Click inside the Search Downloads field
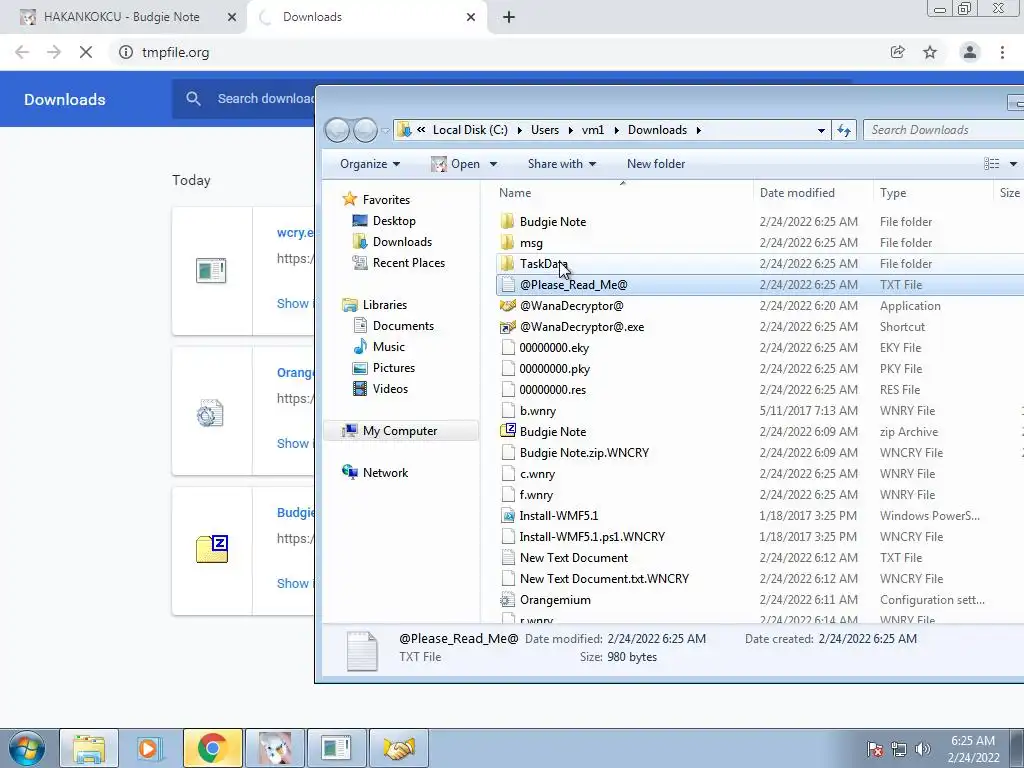 (x=944, y=130)
